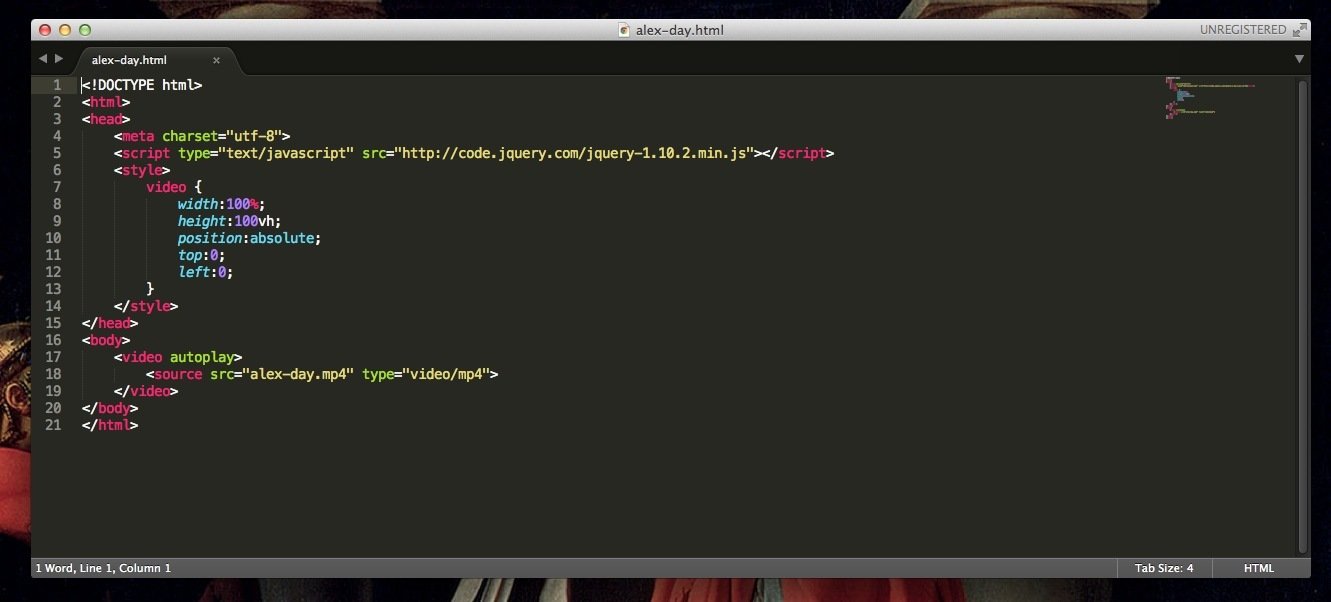The height and width of the screenshot is (602, 1331).
Task: Click the fullscreen arrows icon in title bar
Action: click(1300, 30)
